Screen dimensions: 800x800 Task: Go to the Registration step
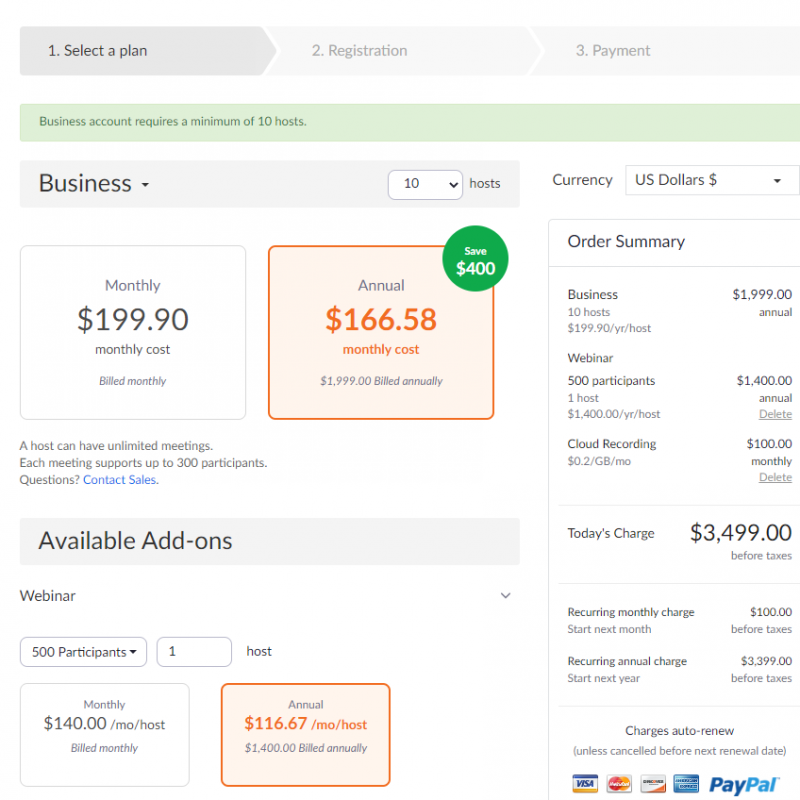[x=359, y=51]
